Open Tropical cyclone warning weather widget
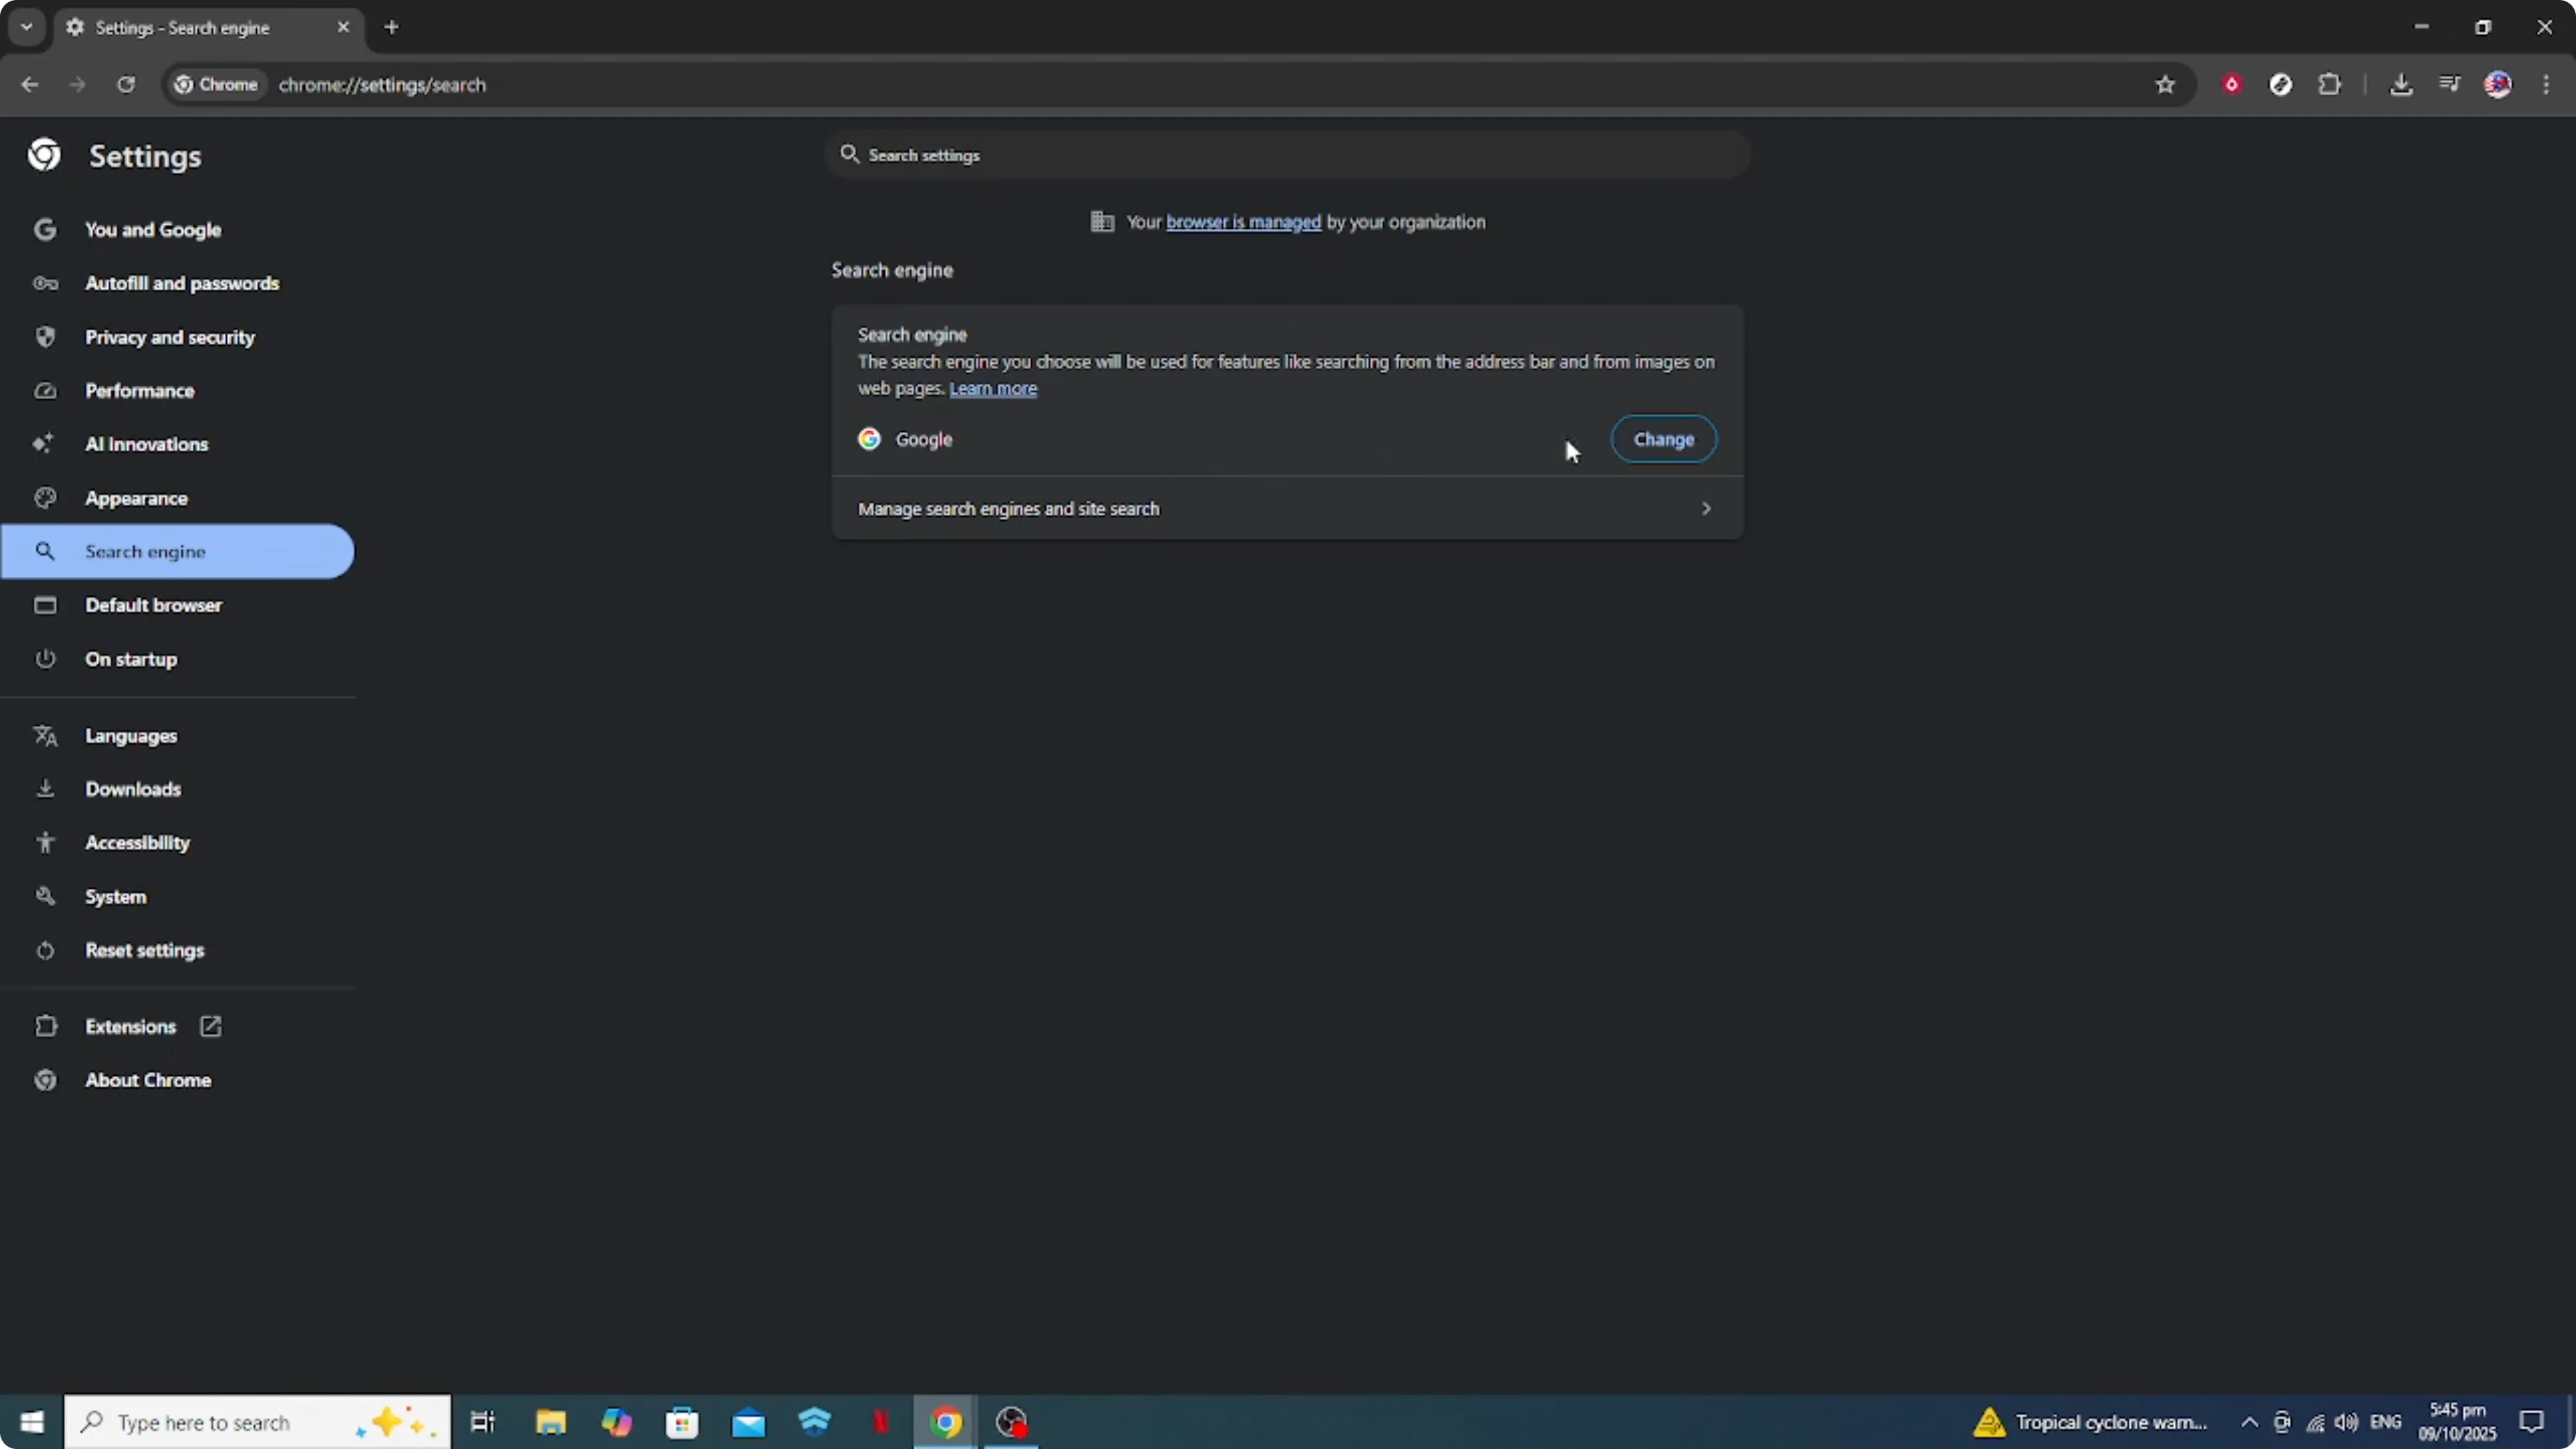This screenshot has width=2576, height=1449. (x=2090, y=1422)
